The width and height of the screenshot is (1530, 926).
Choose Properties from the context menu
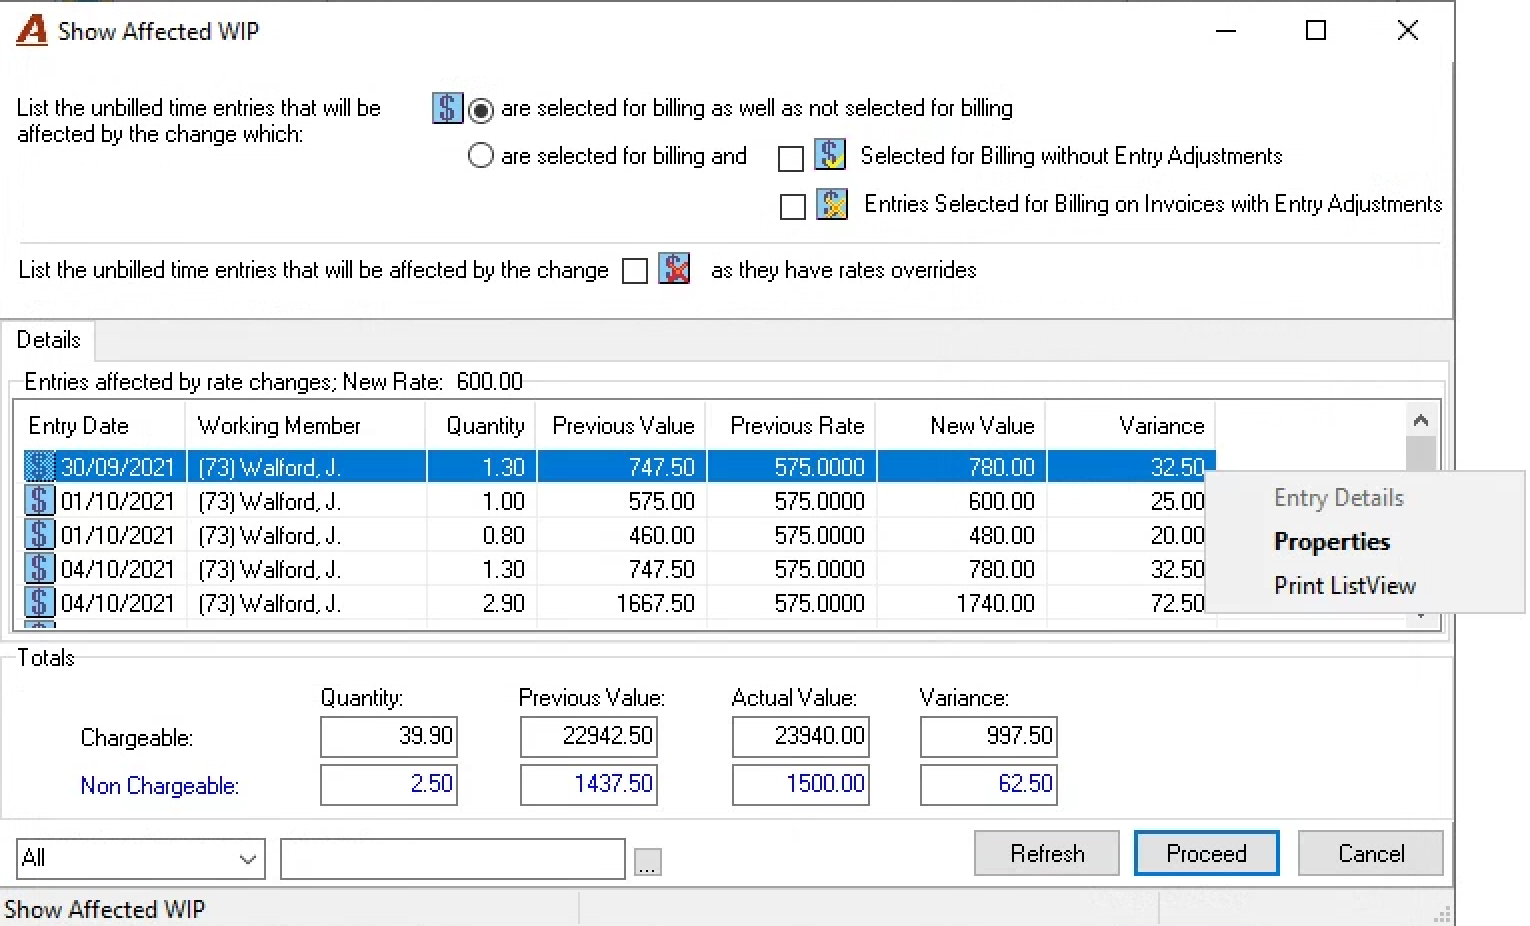(x=1332, y=542)
